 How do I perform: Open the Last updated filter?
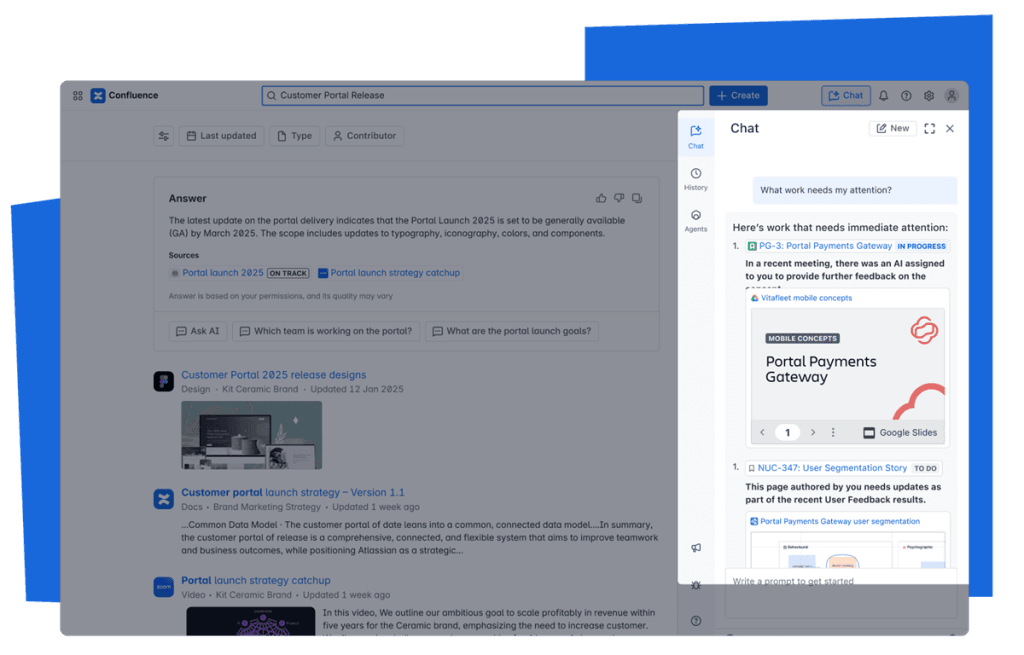click(x=221, y=136)
